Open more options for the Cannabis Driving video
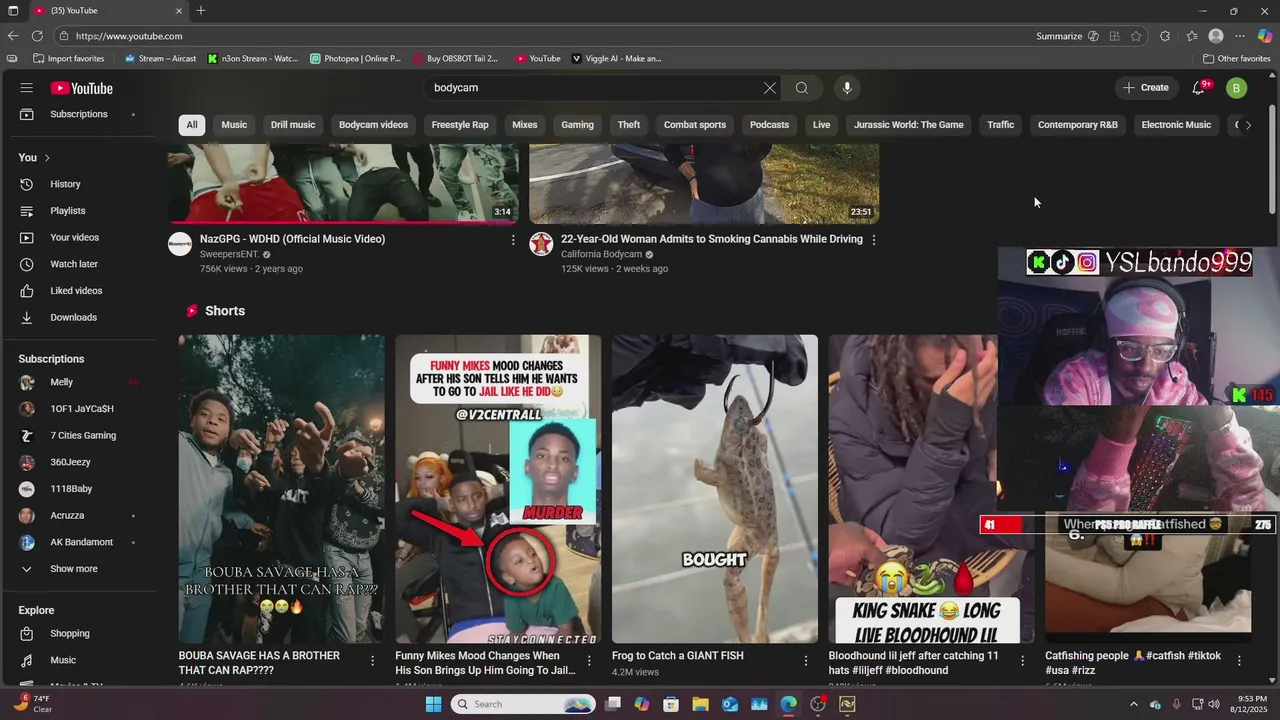1280x720 pixels. coord(874,240)
